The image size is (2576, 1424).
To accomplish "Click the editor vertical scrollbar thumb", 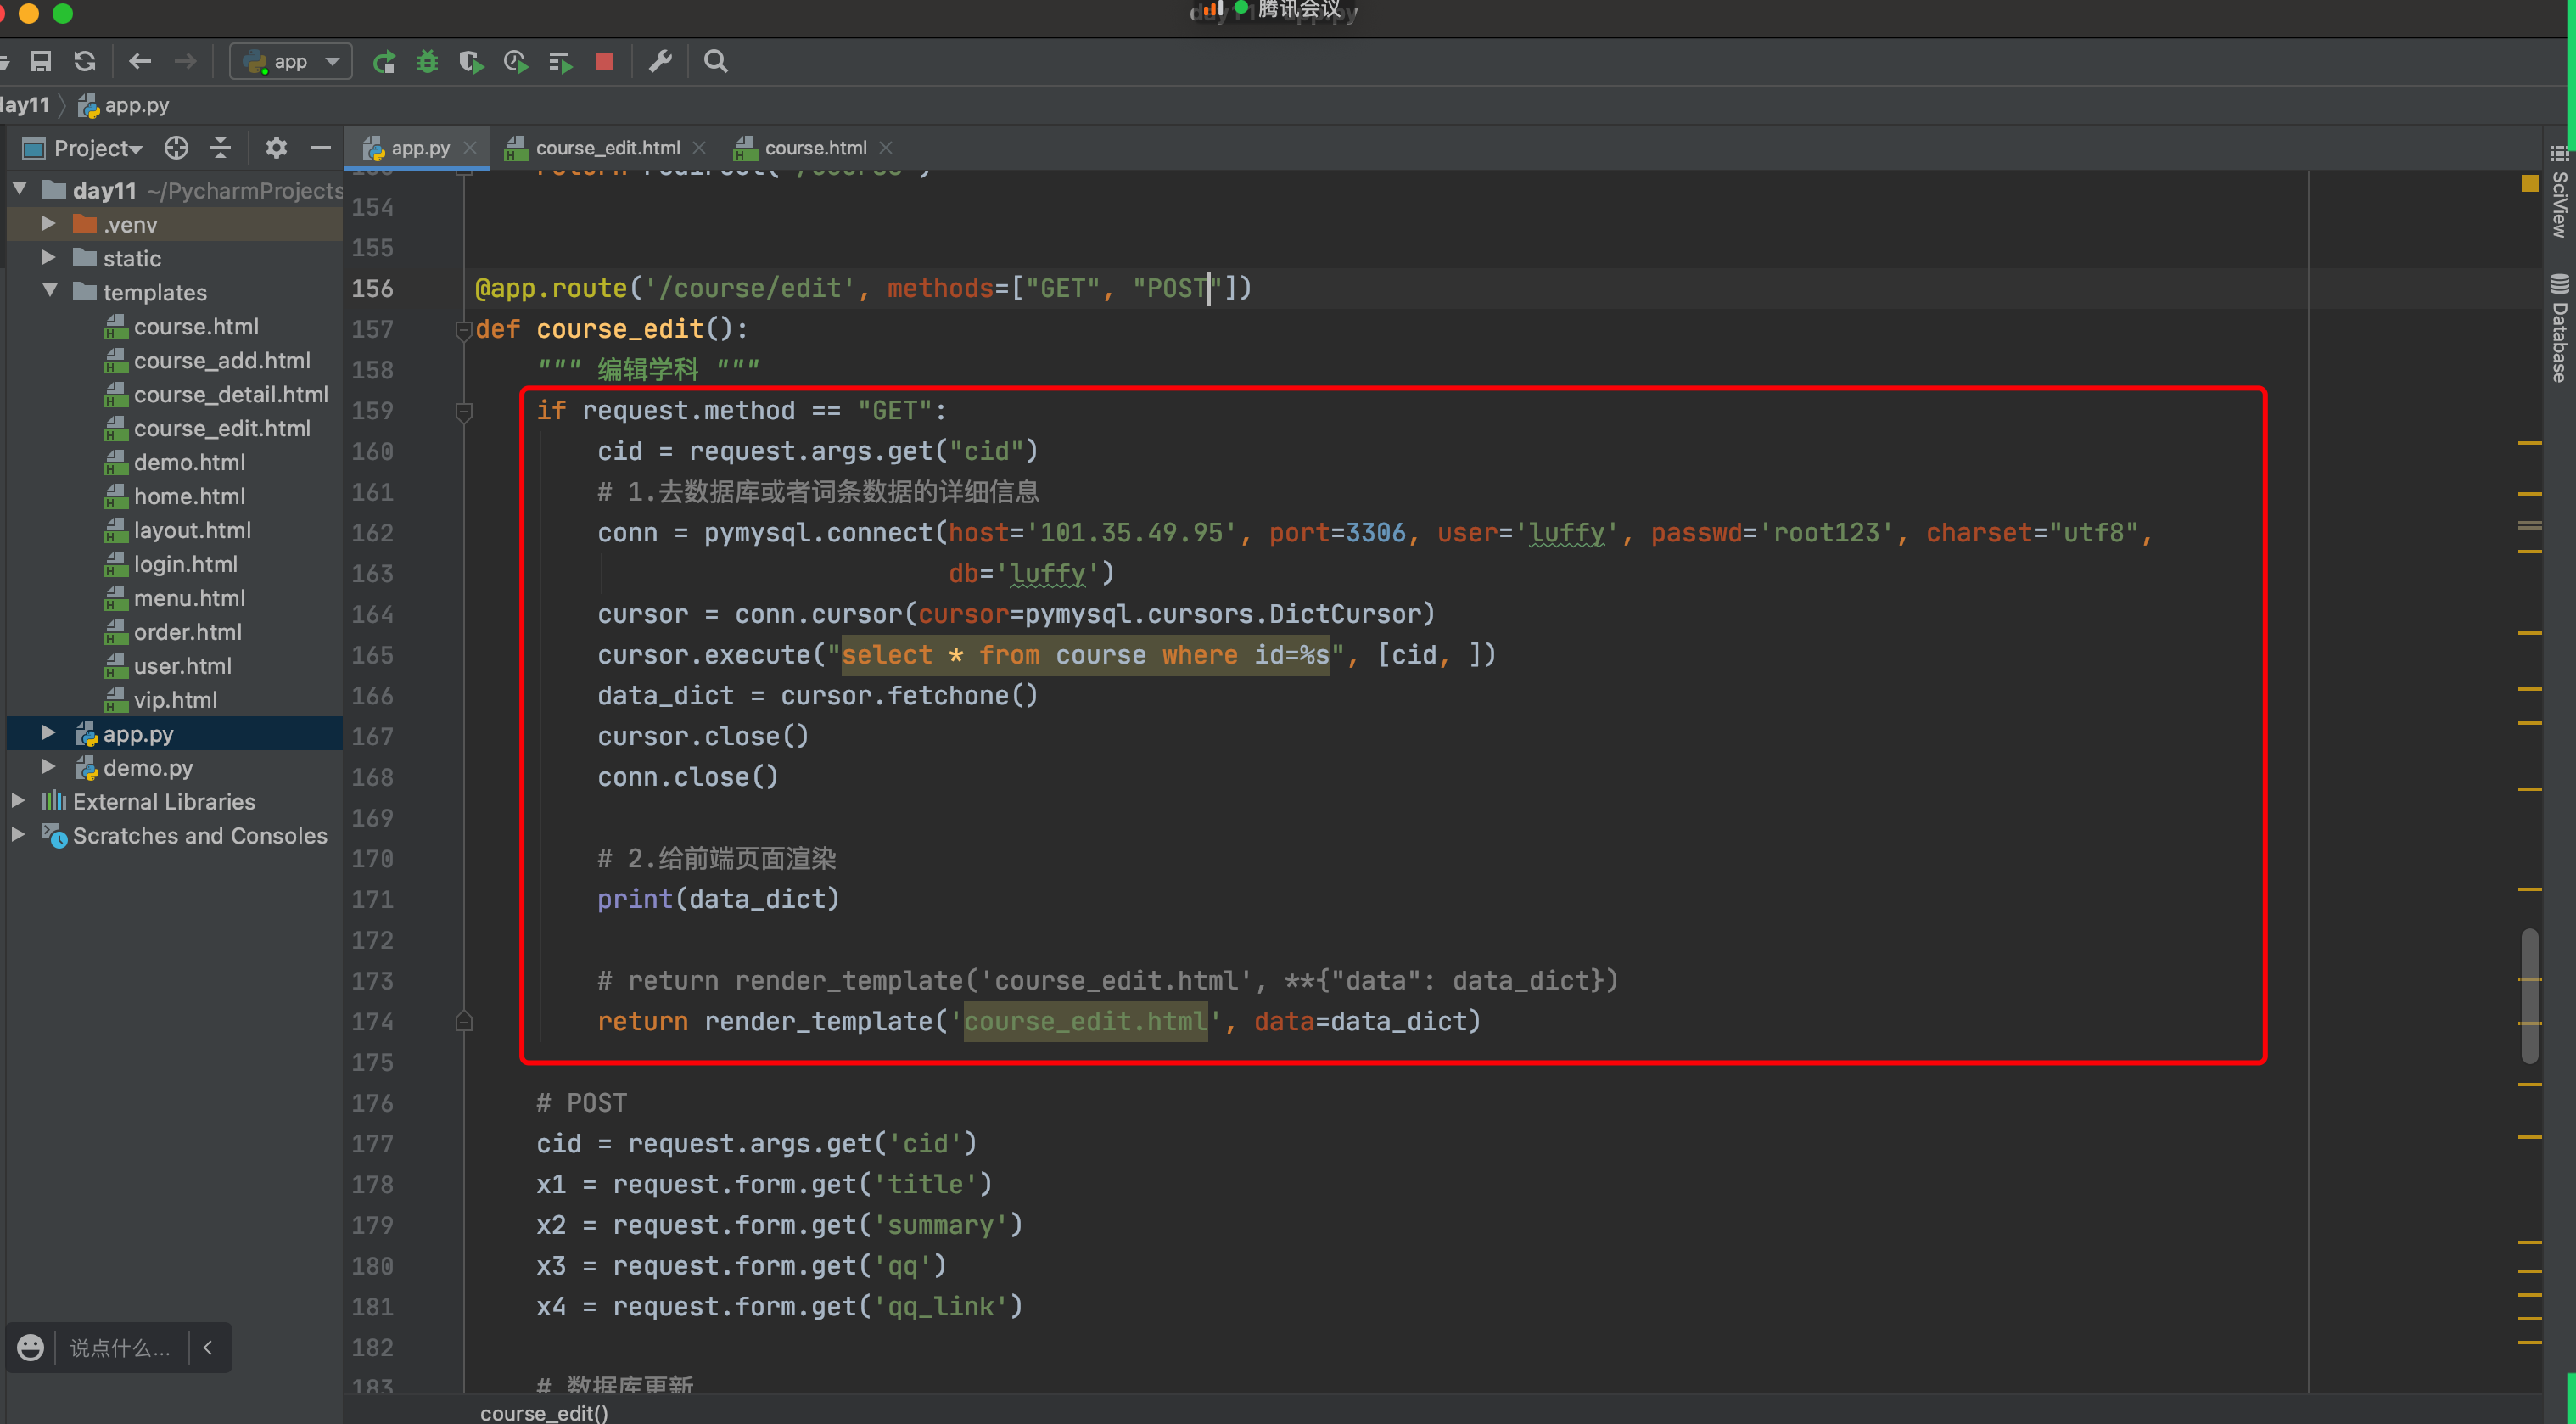I will point(2530,995).
